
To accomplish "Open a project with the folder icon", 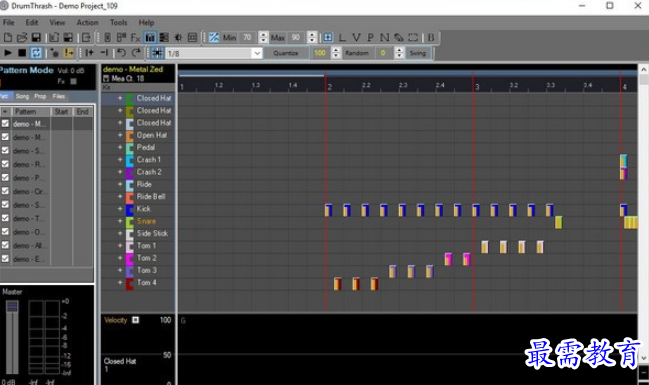I will pos(22,38).
